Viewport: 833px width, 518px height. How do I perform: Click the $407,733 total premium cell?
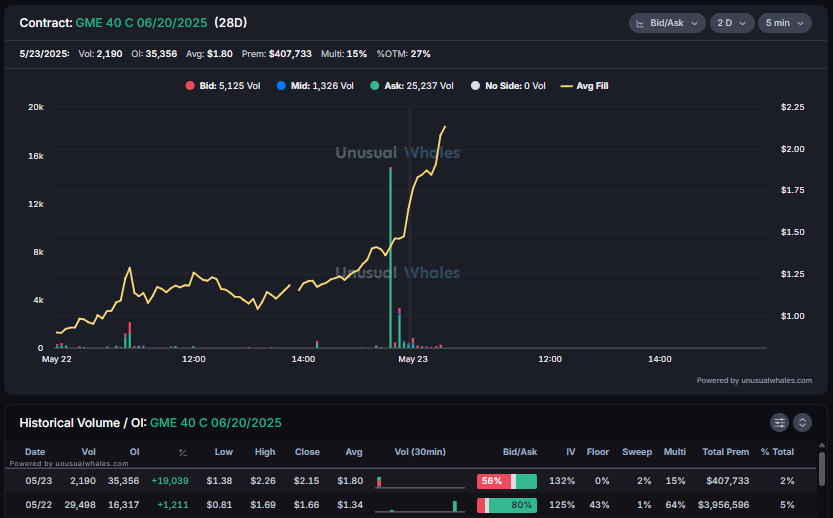(x=728, y=481)
